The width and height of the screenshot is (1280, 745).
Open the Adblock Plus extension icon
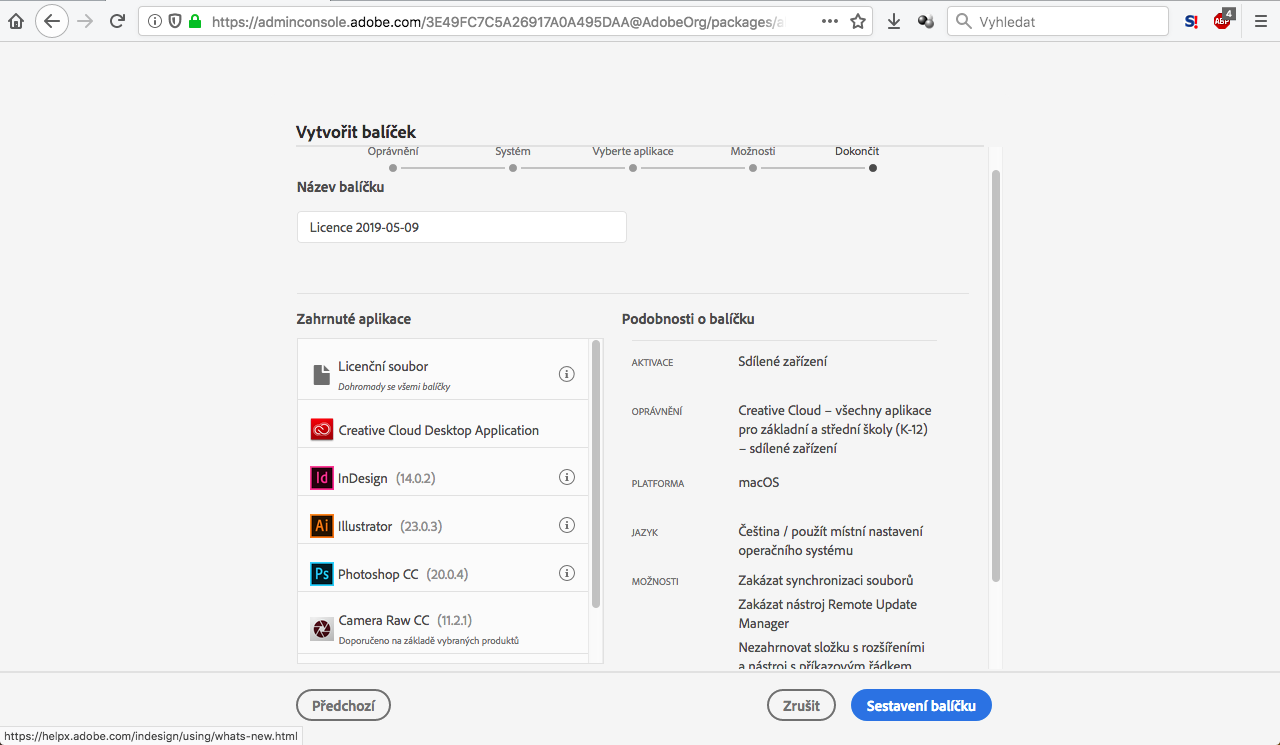click(x=1223, y=20)
